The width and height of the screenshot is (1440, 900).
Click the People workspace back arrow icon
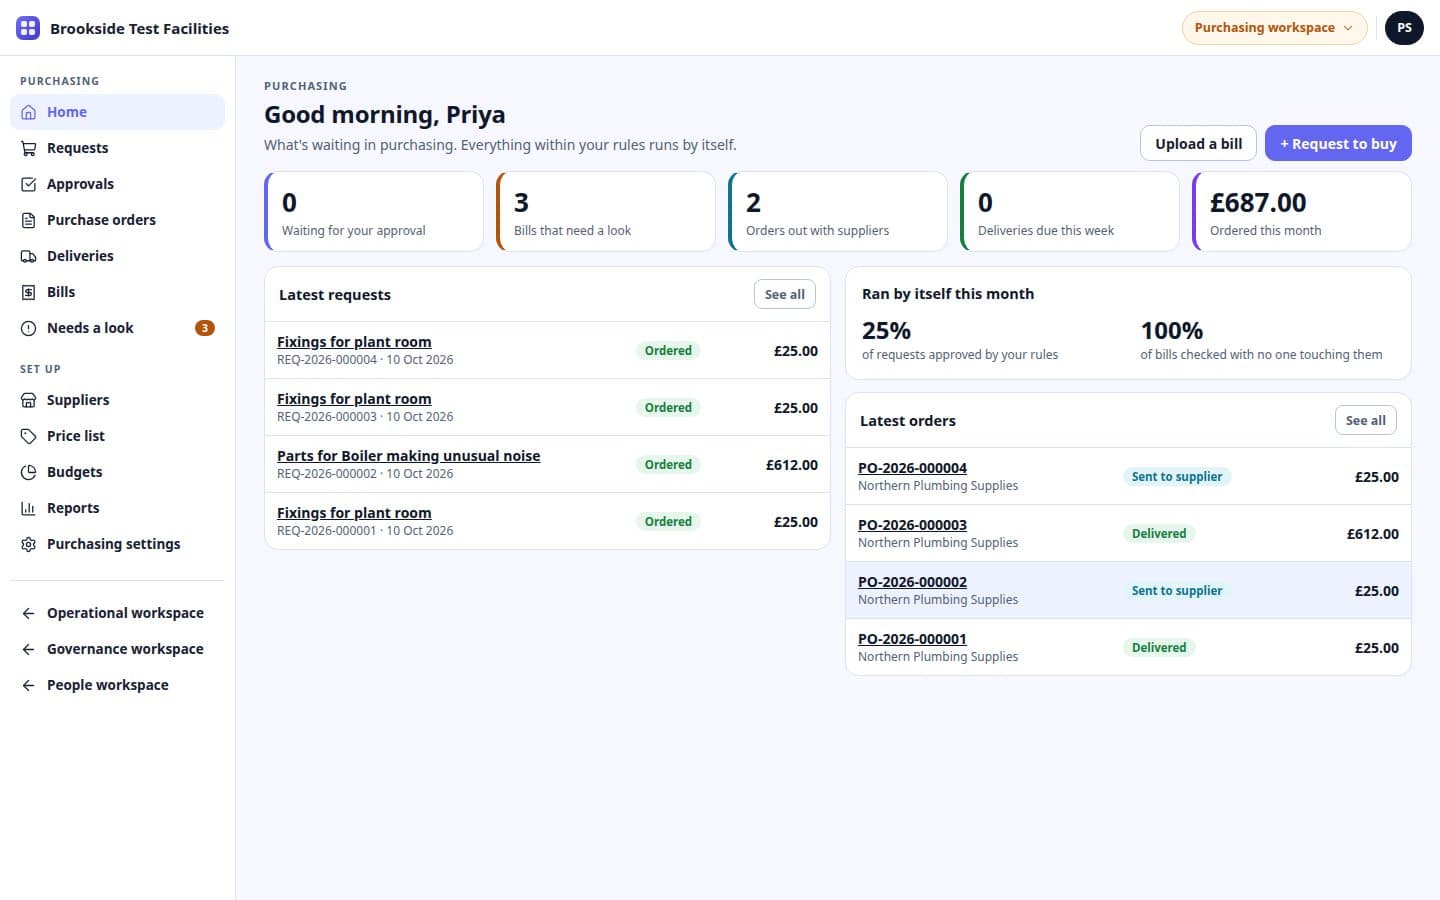28,685
